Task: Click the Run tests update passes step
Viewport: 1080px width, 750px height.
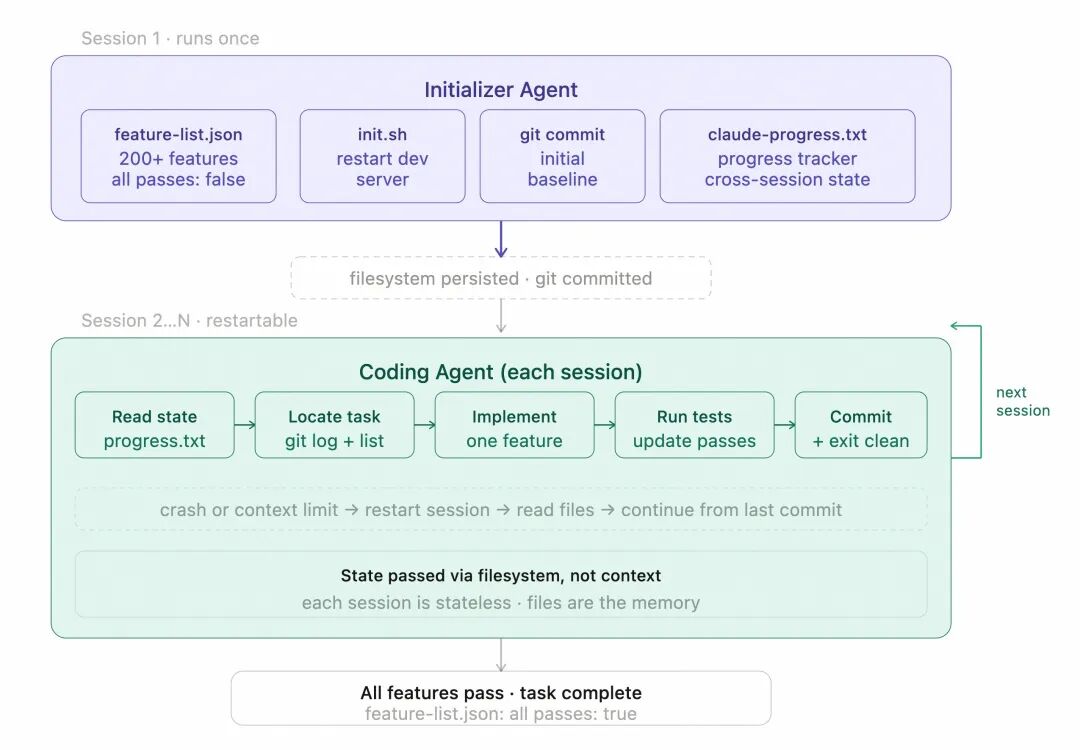Action: (x=694, y=428)
